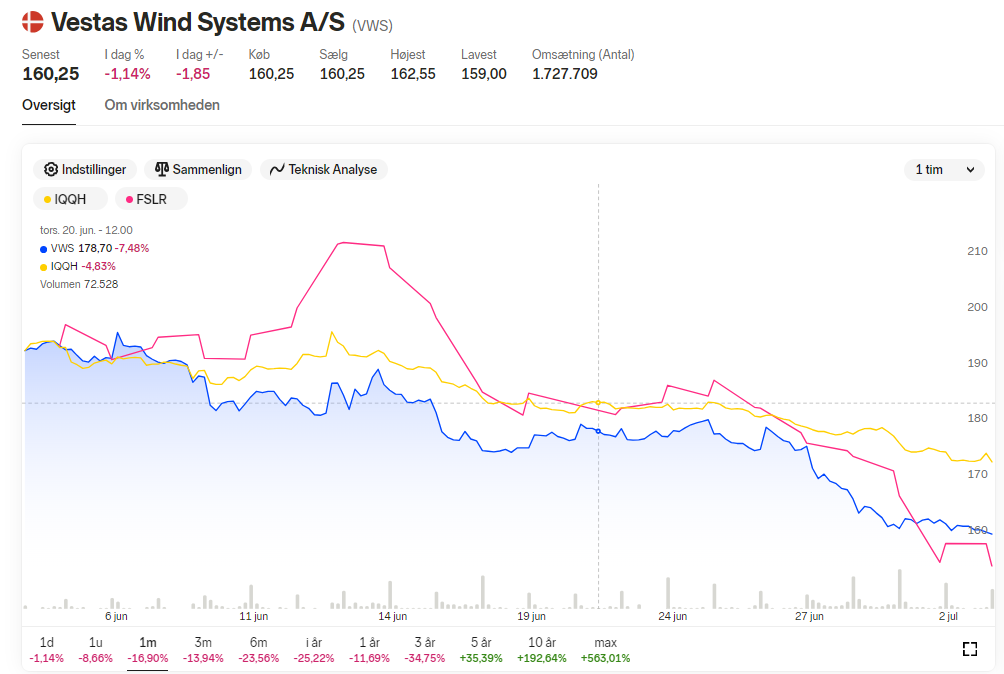This screenshot has width=1004, height=674.
Task: Toggle the FSLR comparison chip
Action: point(151,199)
